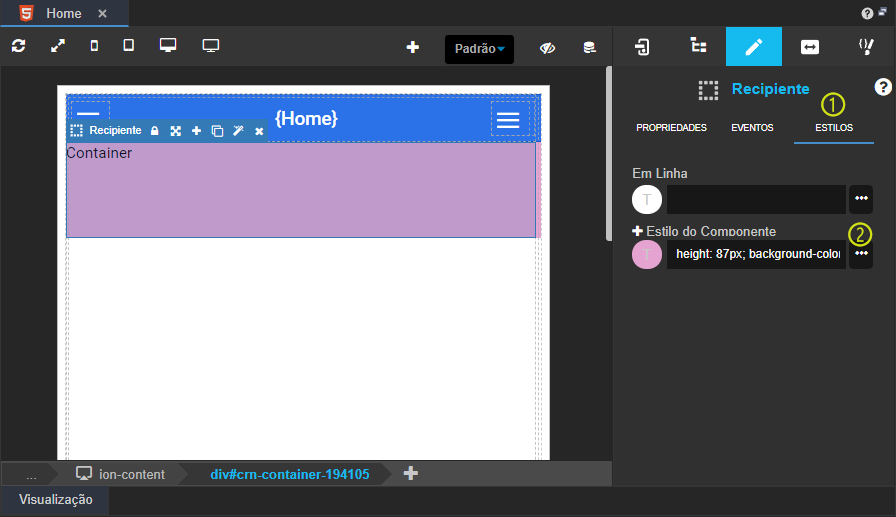Click the refresh editor icon
This screenshot has height=517, width=896.
tap(18, 46)
